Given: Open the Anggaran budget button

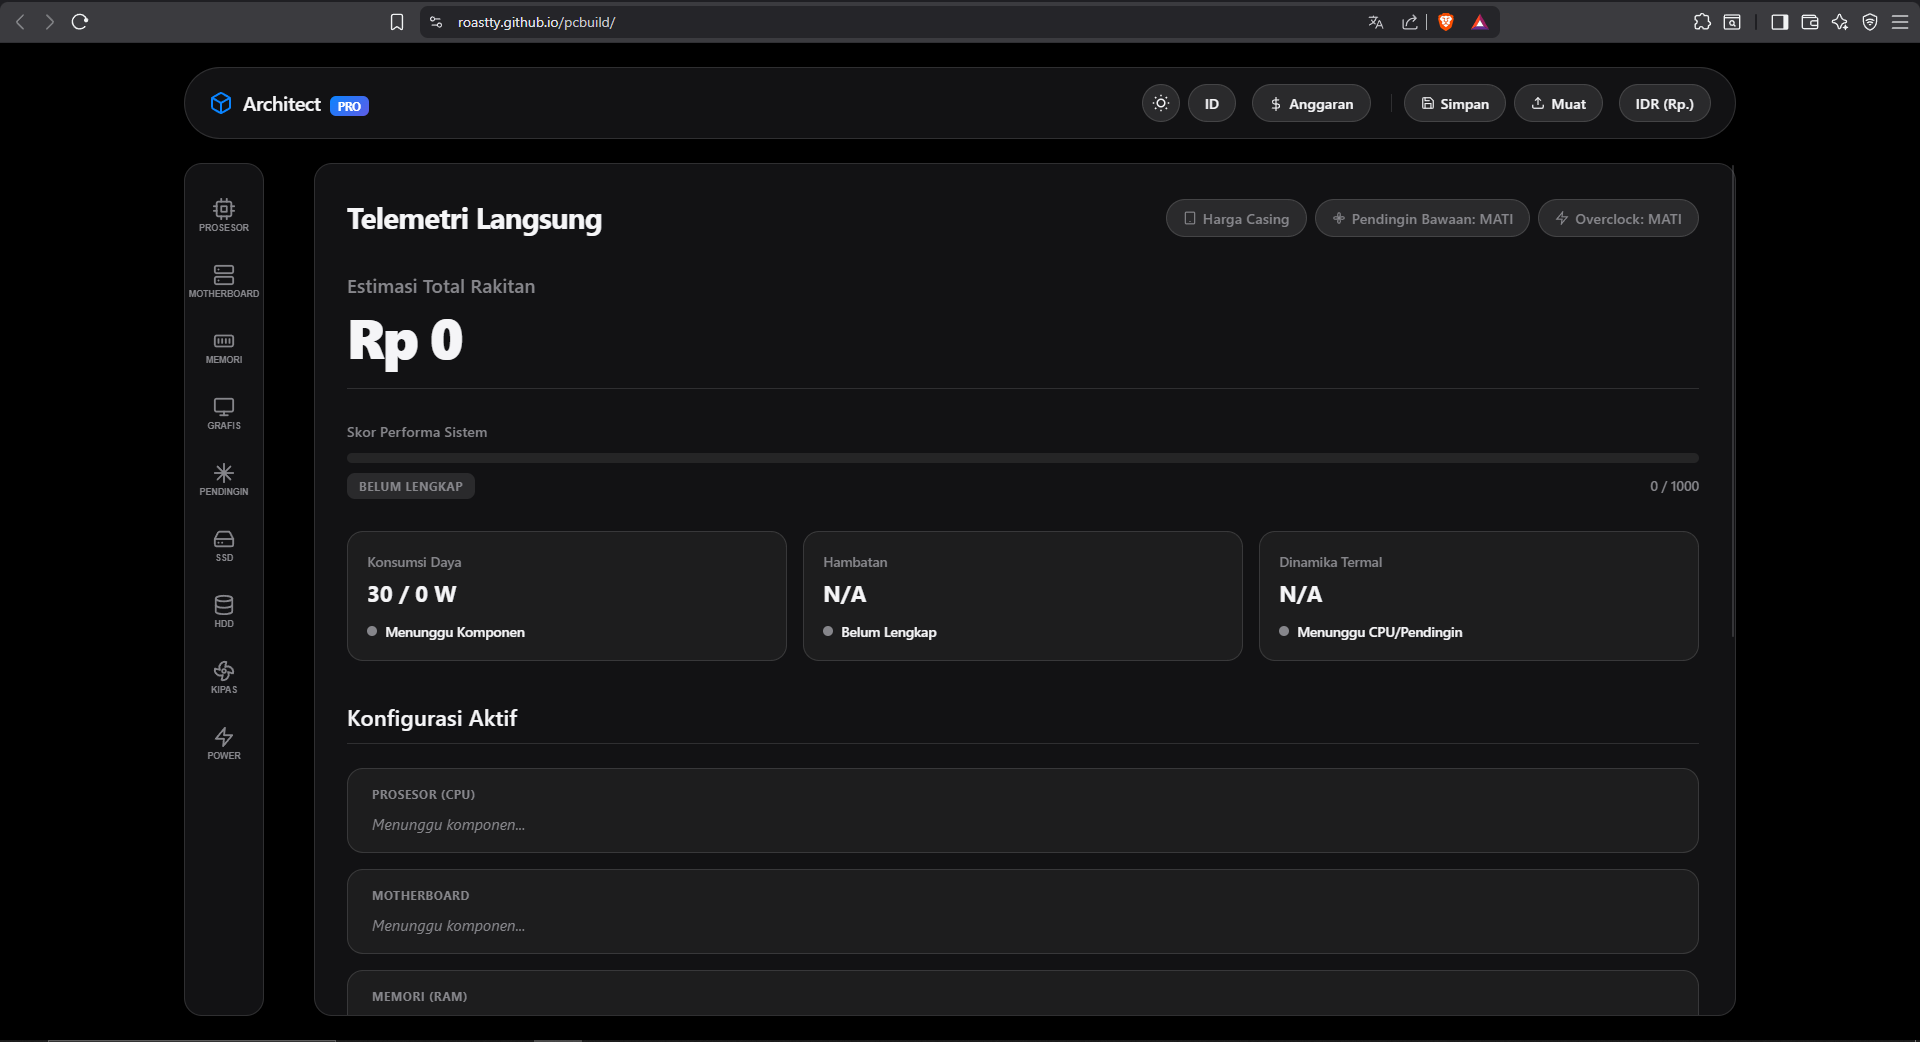Looking at the screenshot, I should tap(1311, 104).
